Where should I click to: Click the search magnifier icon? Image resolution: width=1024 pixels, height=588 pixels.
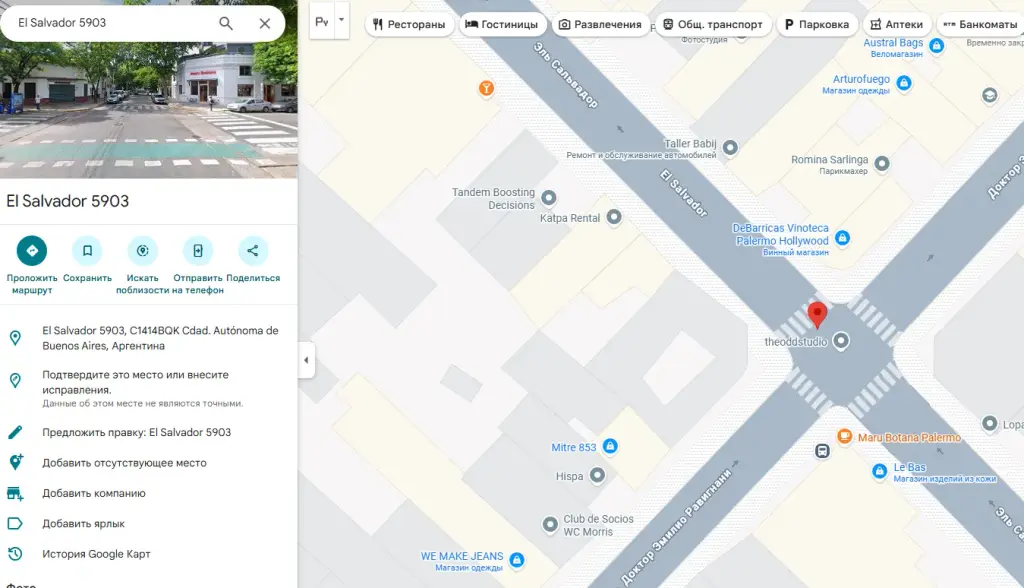coord(225,24)
